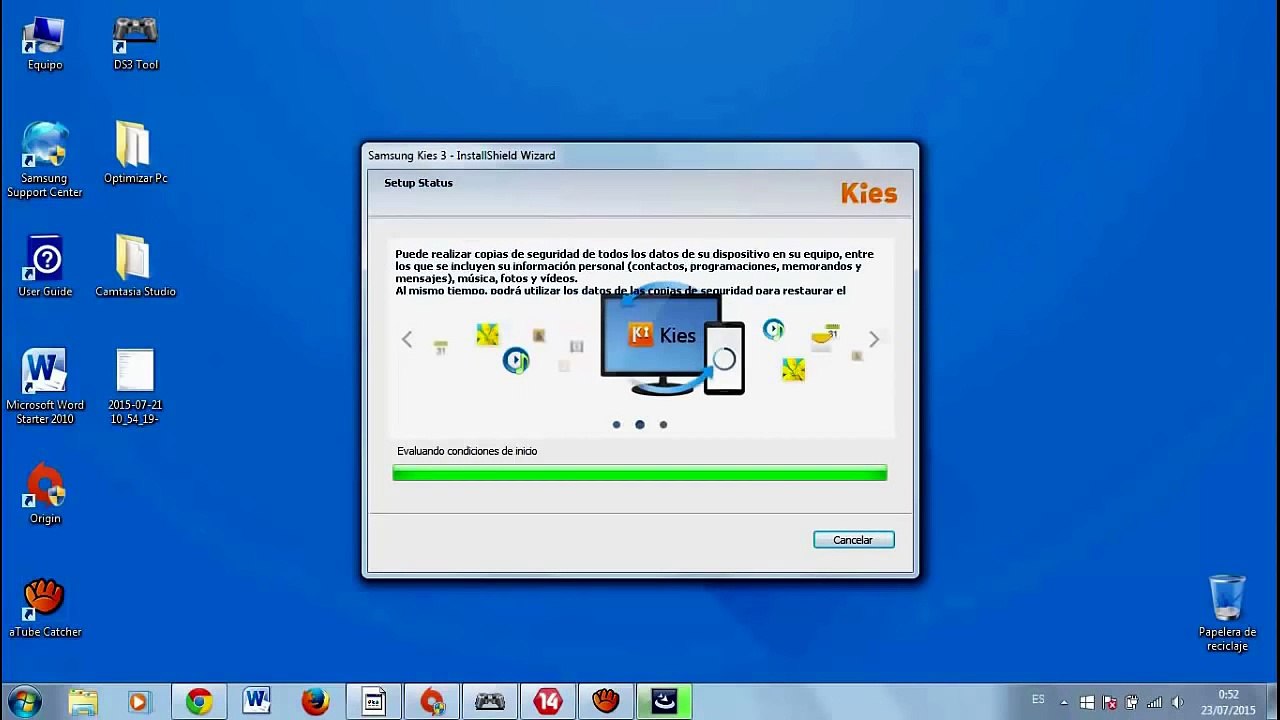Open Word from the taskbar
Viewport: 1280px width, 720px height.
[257, 702]
